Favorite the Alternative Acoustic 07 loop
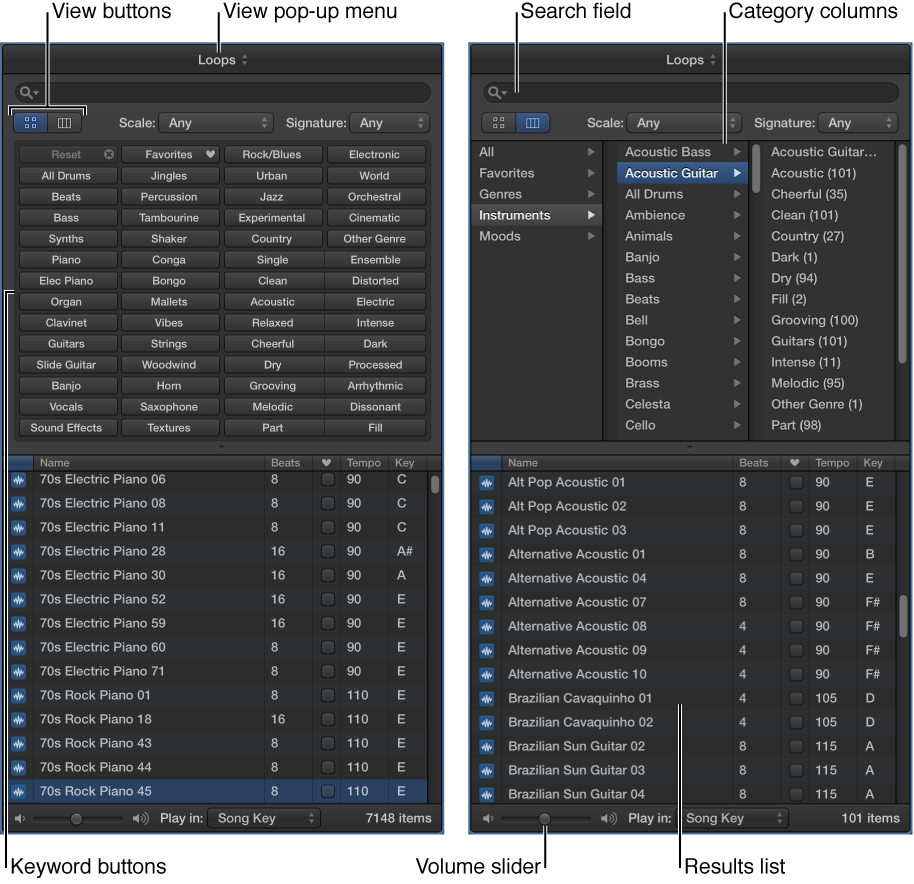The image size is (914, 884). click(x=795, y=602)
